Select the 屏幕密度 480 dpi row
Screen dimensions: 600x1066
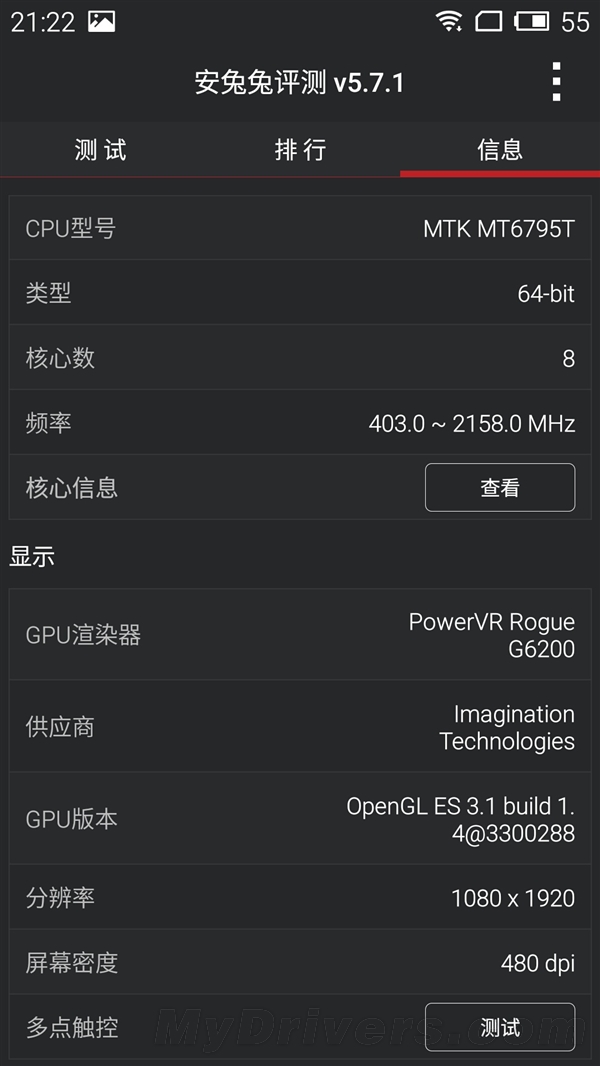tap(300, 962)
